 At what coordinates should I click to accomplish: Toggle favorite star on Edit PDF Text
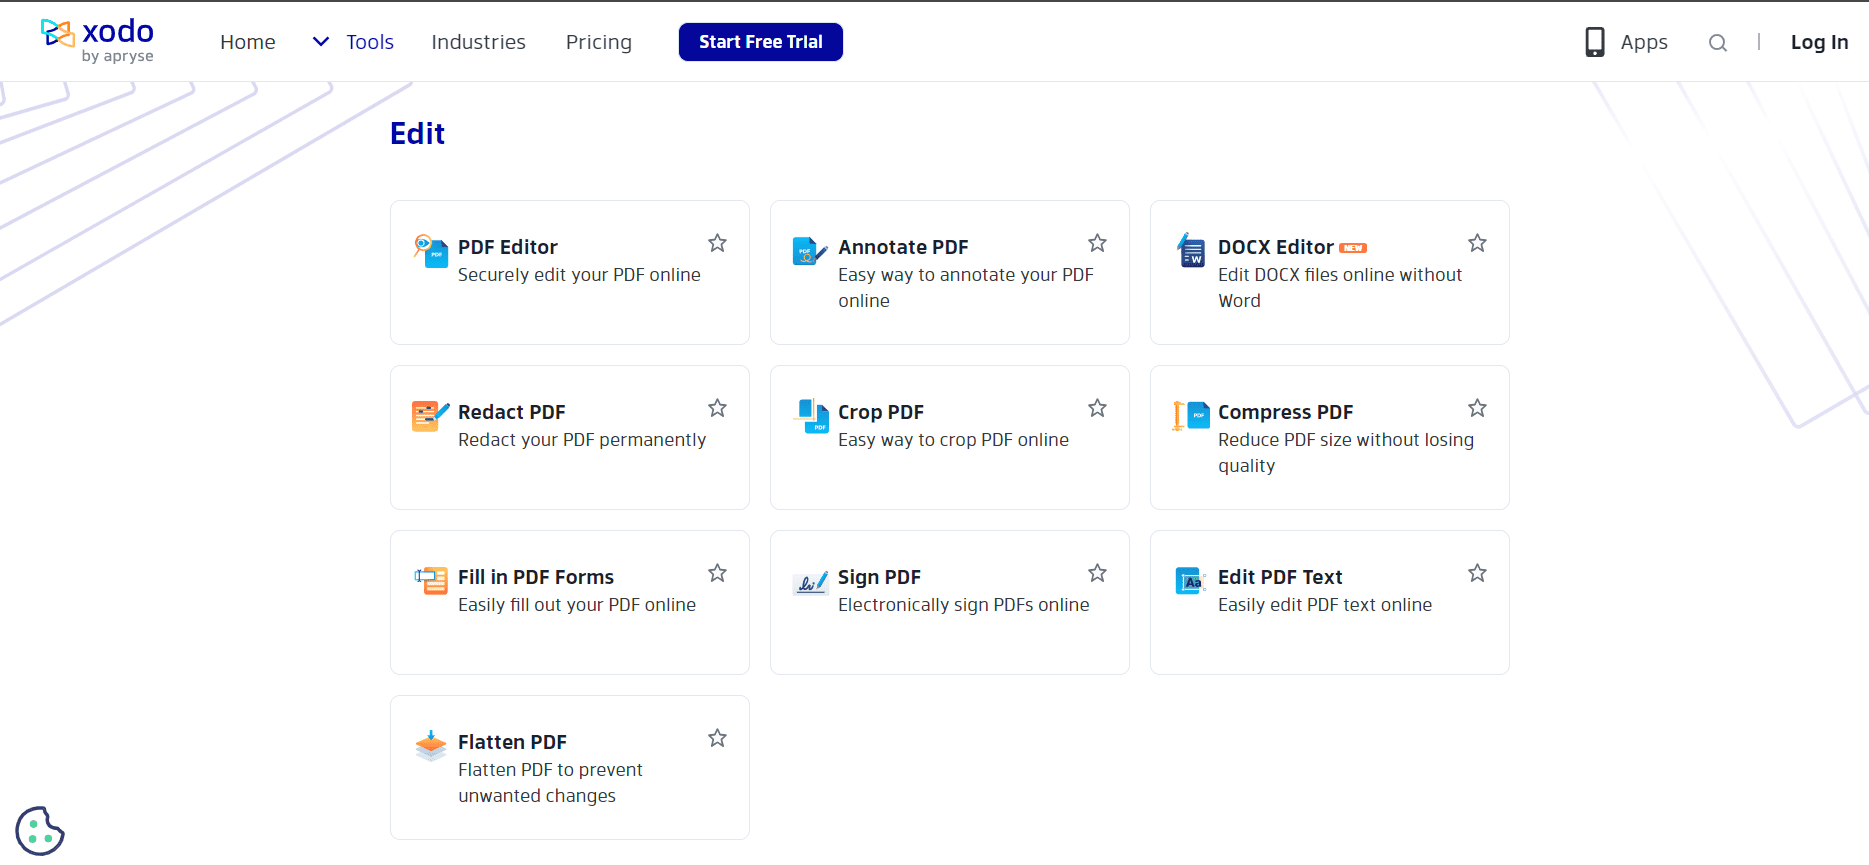(1477, 573)
